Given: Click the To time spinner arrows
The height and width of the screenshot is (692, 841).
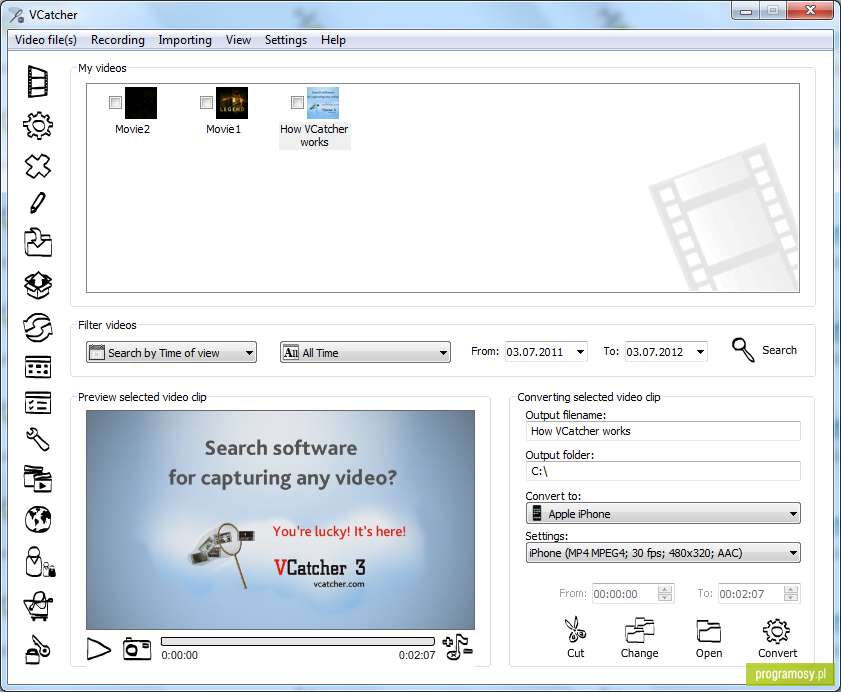Looking at the screenshot, I should tap(791, 594).
